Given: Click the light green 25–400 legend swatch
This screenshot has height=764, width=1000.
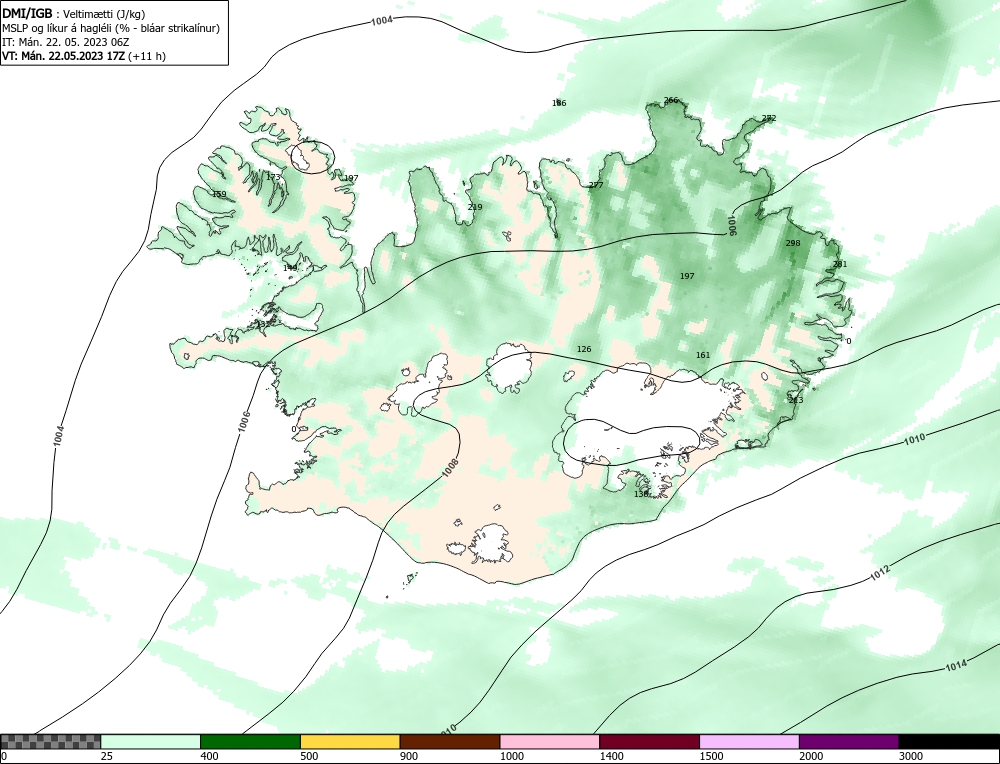Looking at the screenshot, I should point(151,742).
